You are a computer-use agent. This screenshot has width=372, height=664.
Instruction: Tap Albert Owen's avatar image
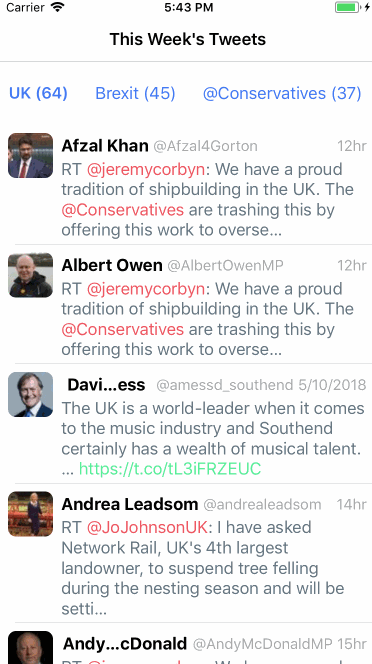point(31,275)
